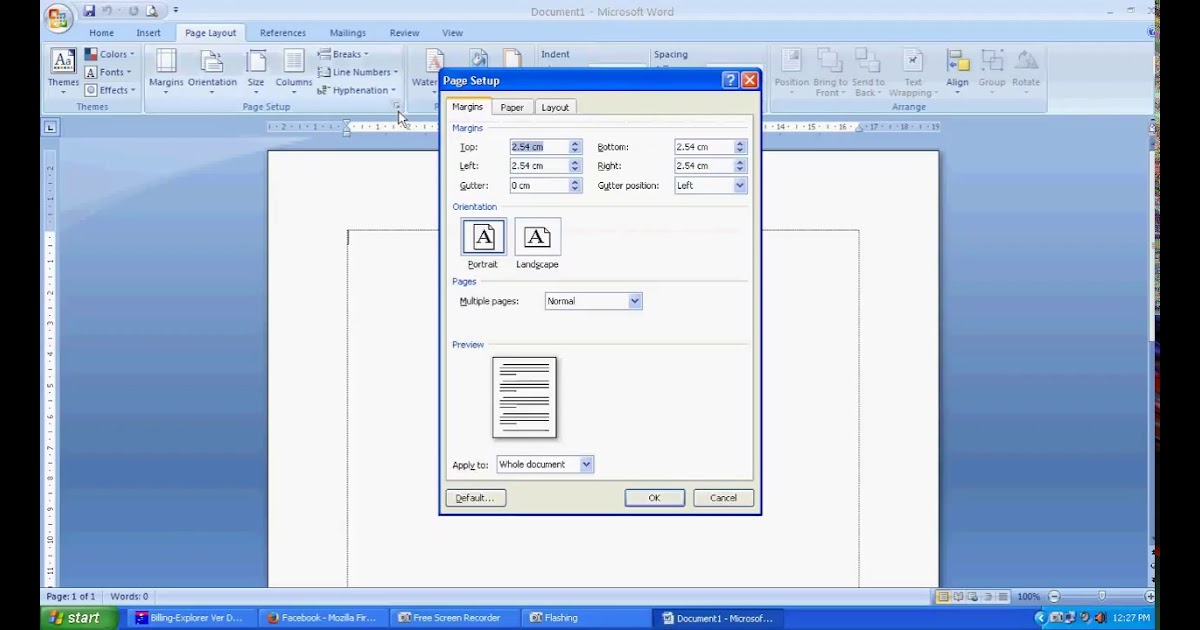1200x630 pixels.
Task: Save the document from Quick Access toolbar
Action: 89,11
